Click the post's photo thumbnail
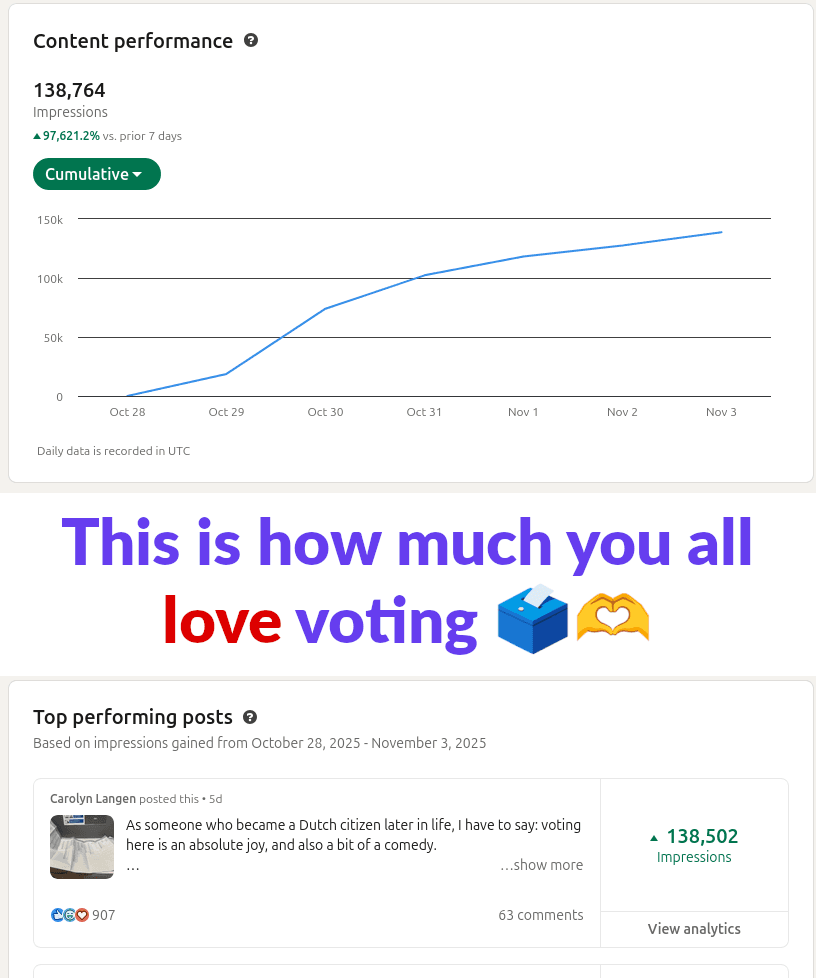The height and width of the screenshot is (978, 816). tap(82, 846)
